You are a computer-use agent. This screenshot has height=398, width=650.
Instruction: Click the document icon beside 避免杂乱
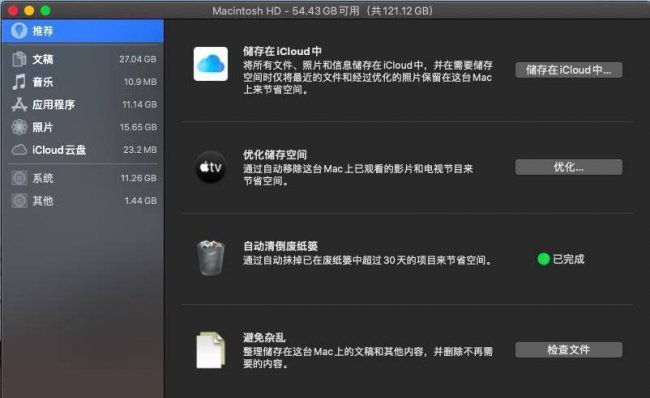tap(211, 350)
